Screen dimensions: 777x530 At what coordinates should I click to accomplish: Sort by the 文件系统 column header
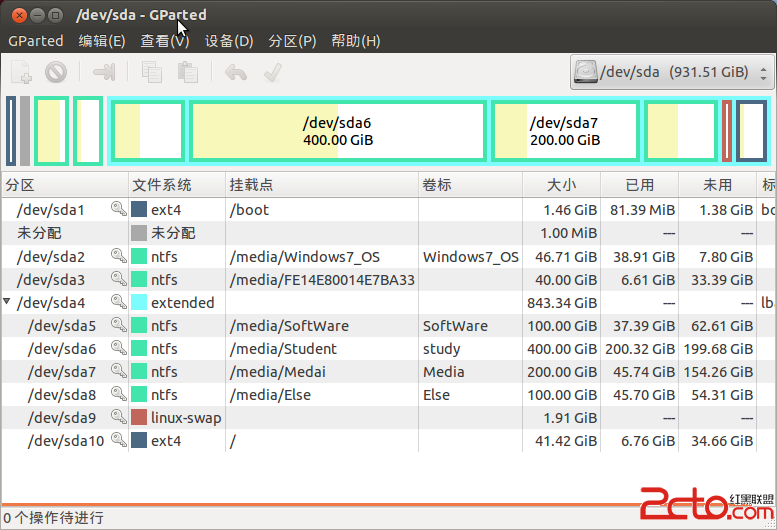point(177,185)
